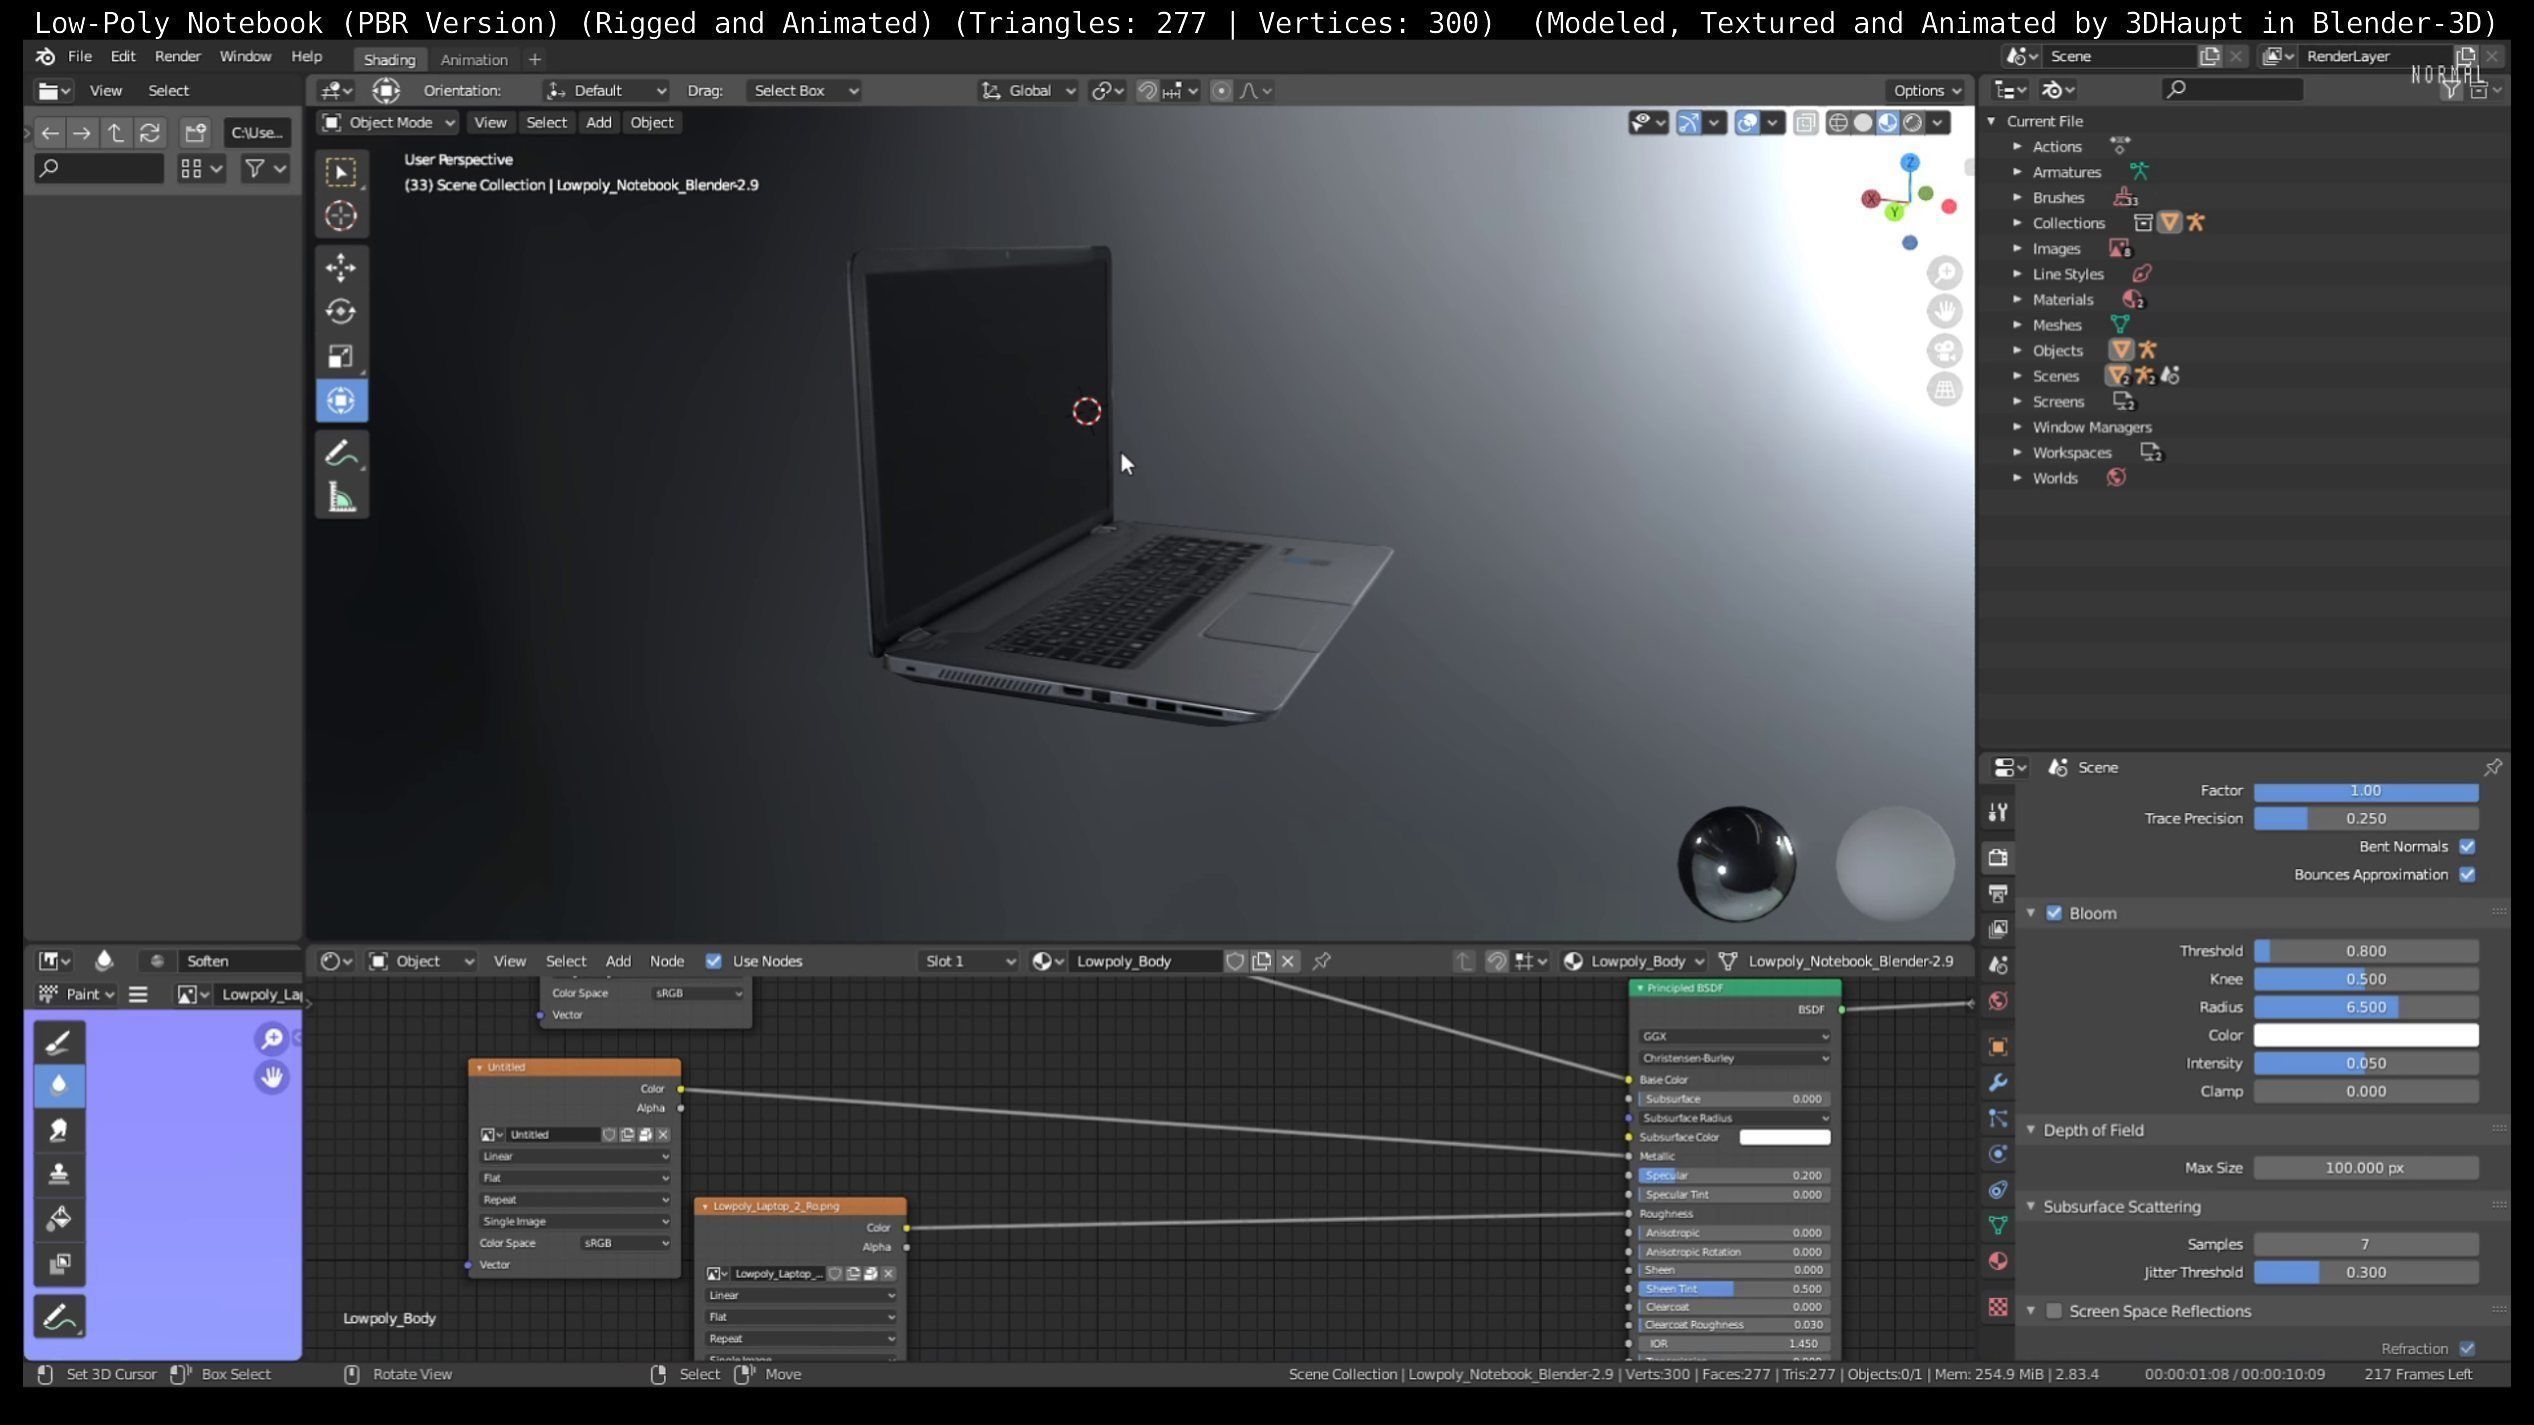Click the camera view icon in viewport
The height and width of the screenshot is (1425, 2534).
point(1944,351)
